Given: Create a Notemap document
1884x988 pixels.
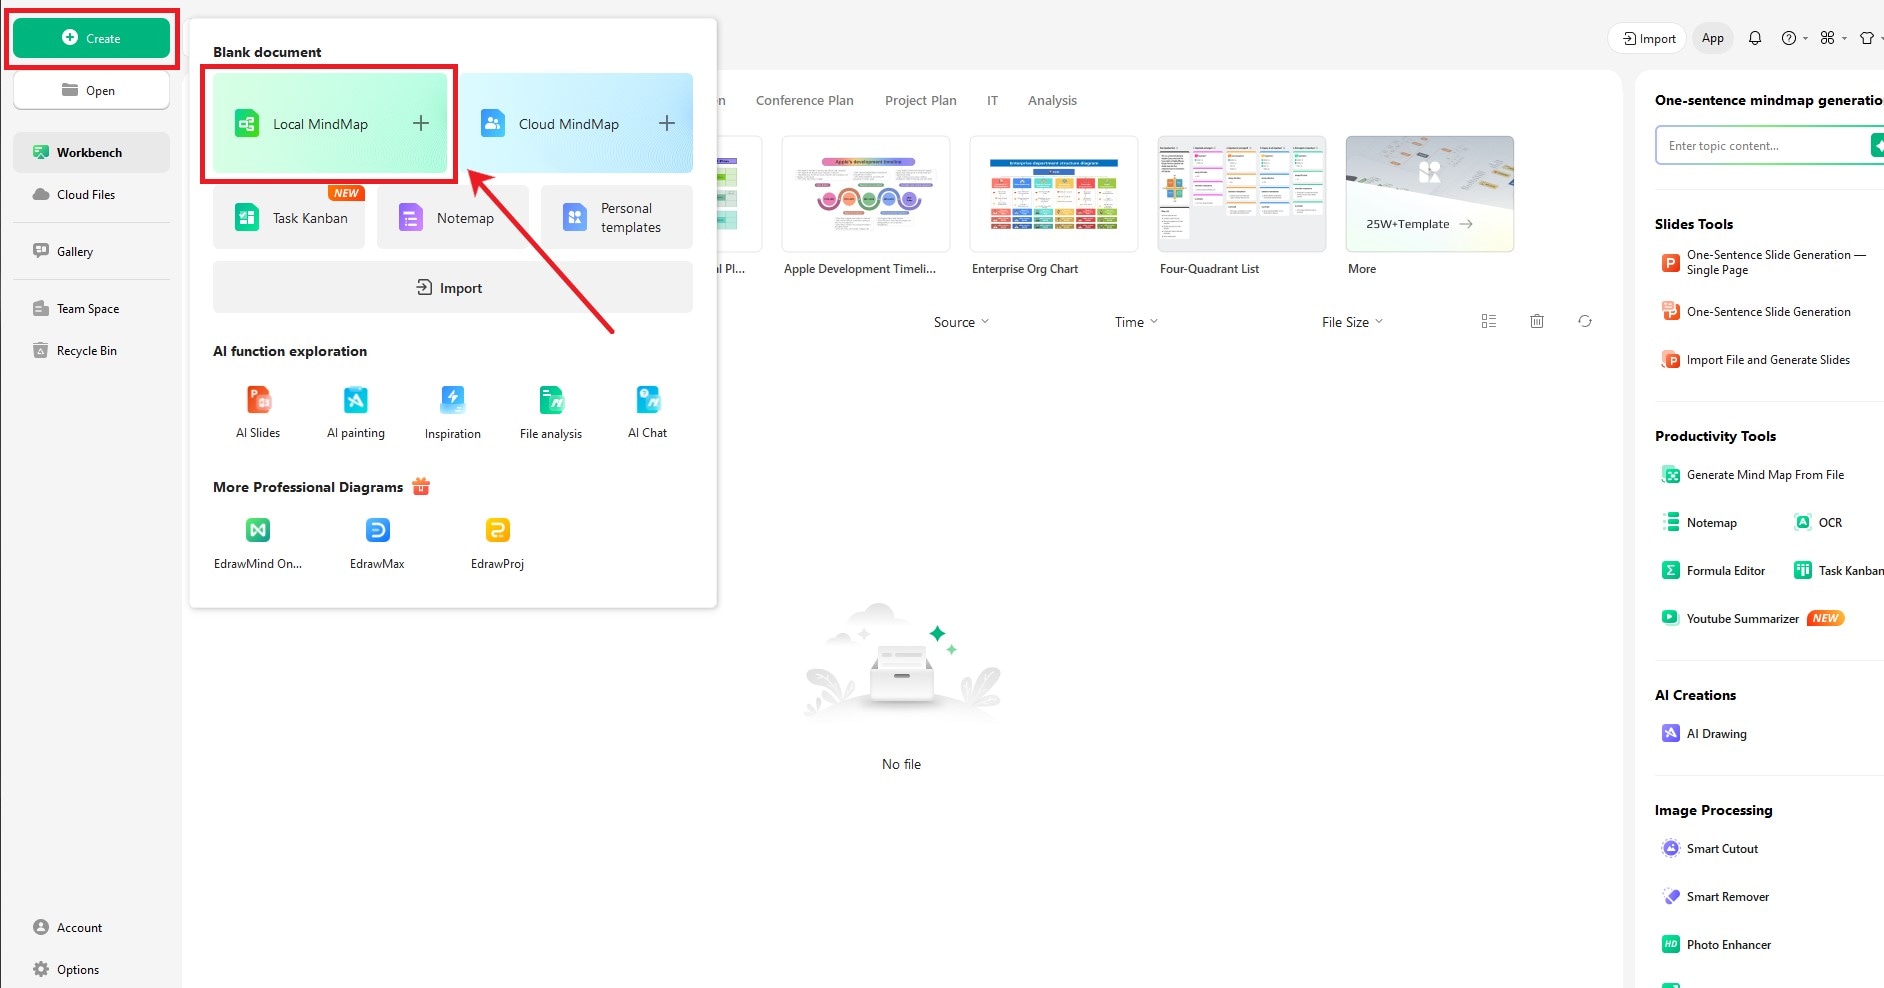Looking at the screenshot, I should click(x=453, y=217).
